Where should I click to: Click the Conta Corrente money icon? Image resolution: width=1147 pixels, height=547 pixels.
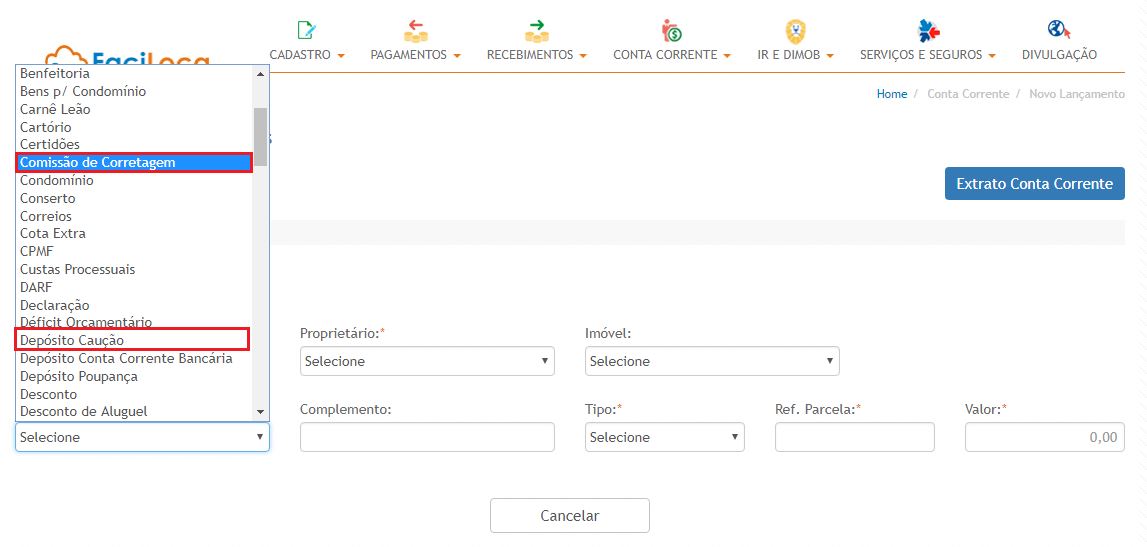pos(671,31)
